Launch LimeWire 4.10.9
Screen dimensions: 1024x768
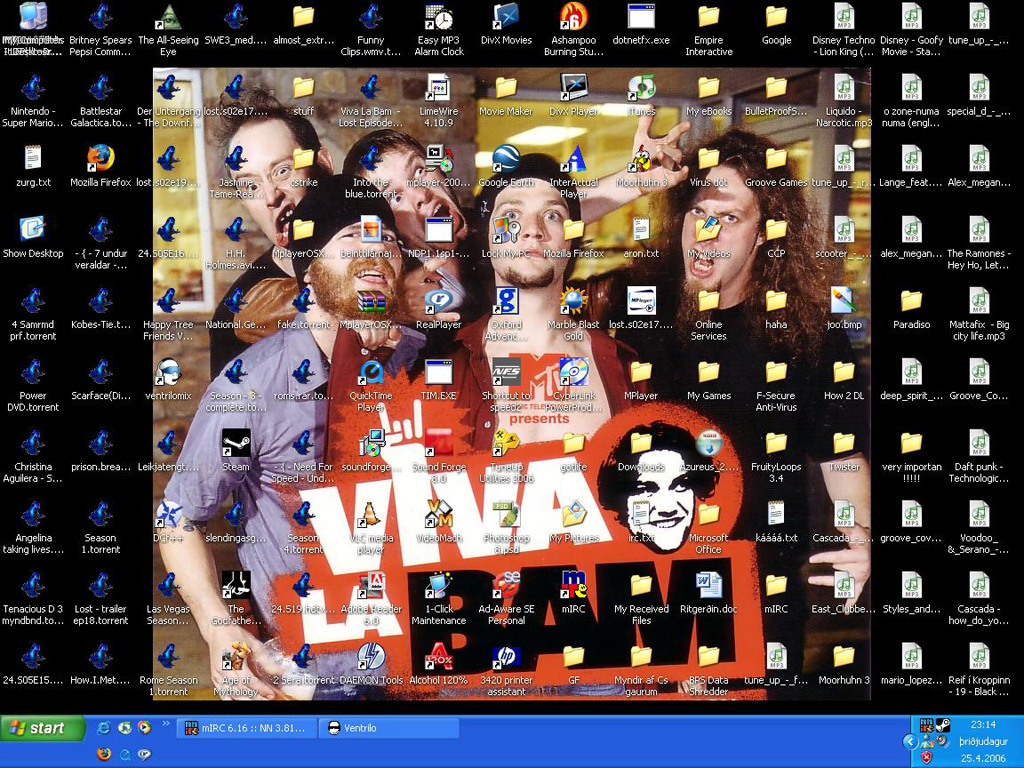439,101
